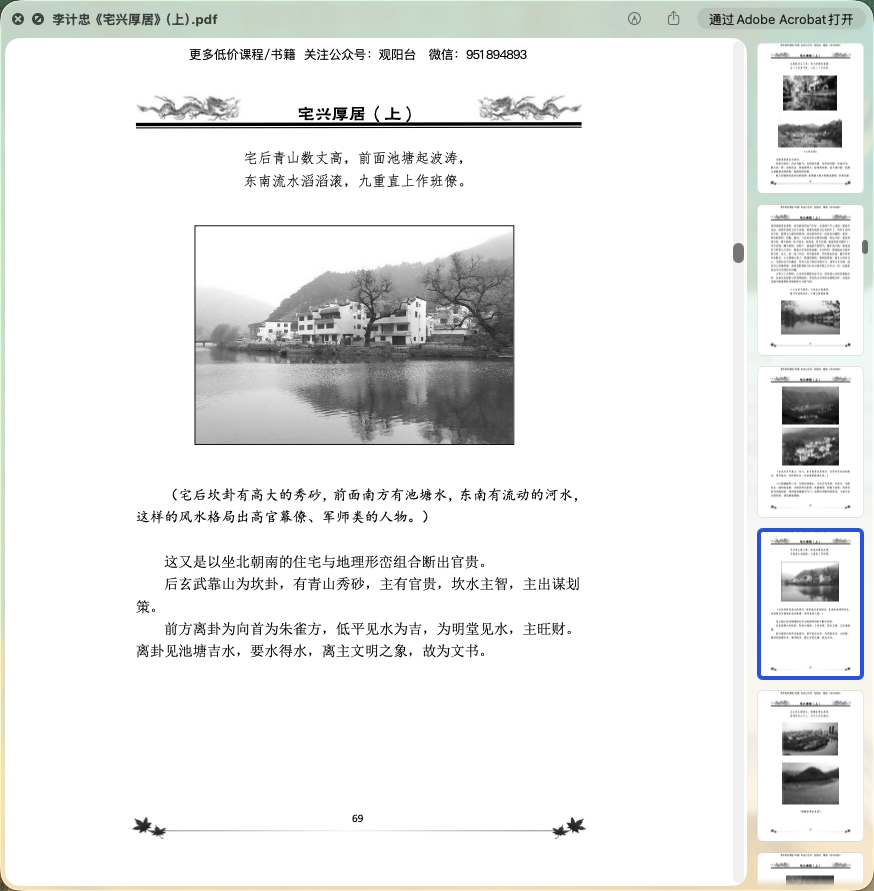Select the thumbnail just below the highlighted page

coord(809,765)
